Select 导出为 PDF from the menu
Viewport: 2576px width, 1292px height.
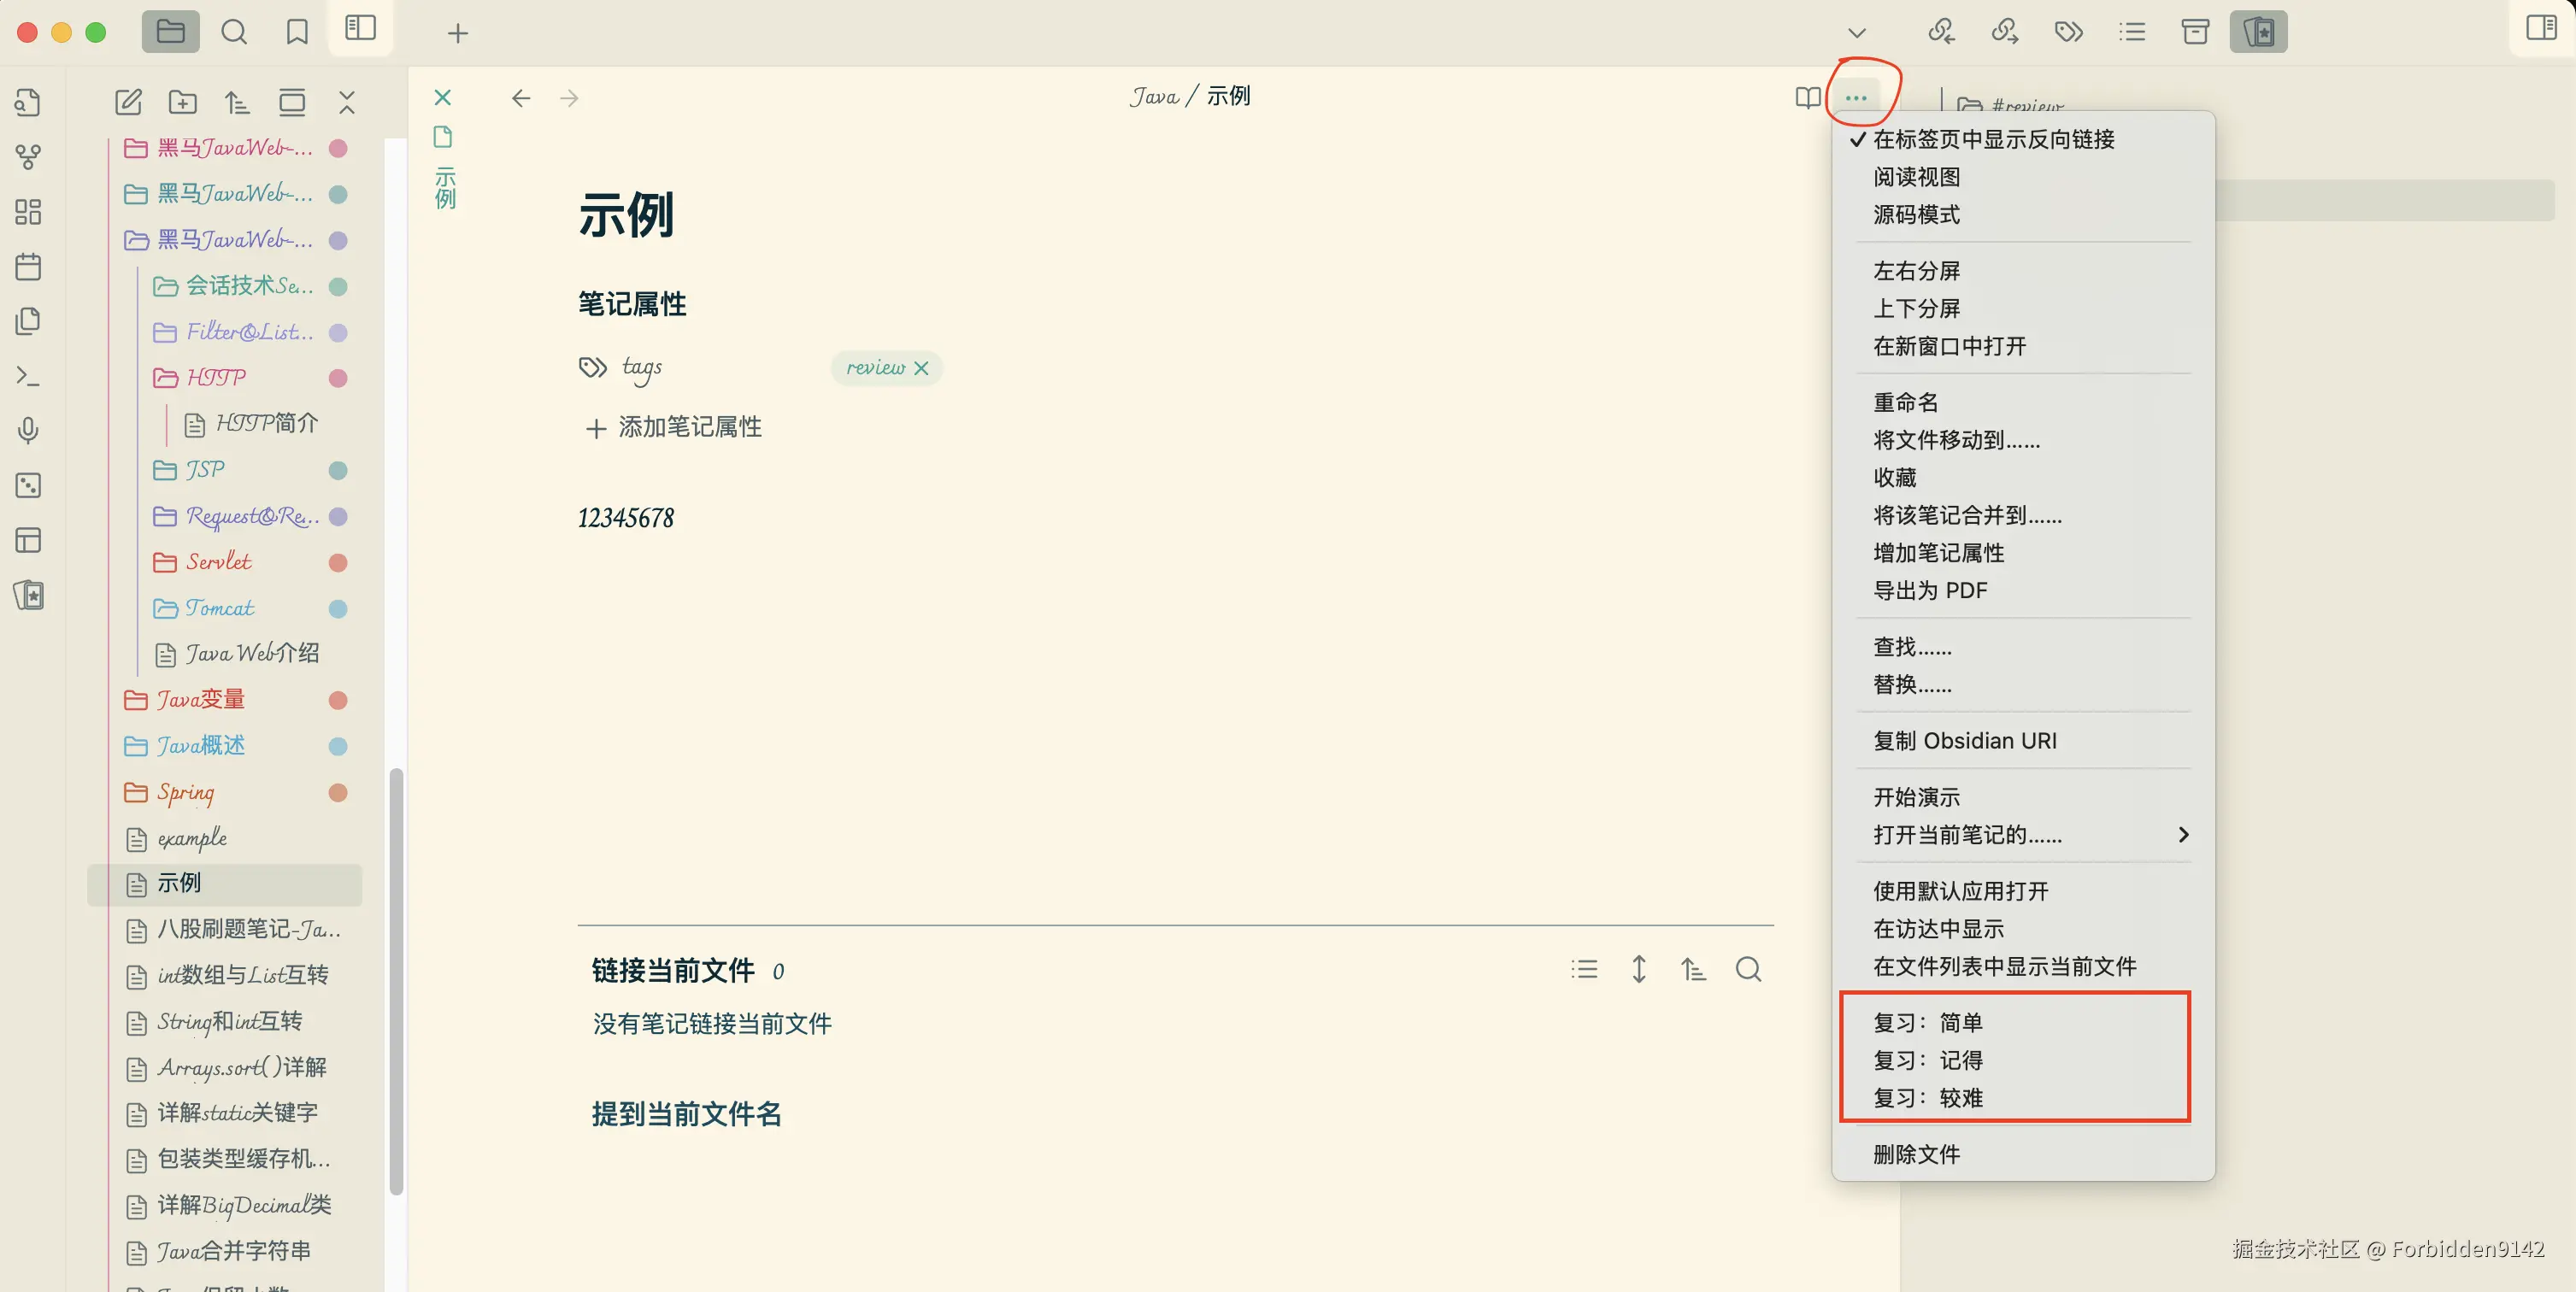click(1930, 590)
